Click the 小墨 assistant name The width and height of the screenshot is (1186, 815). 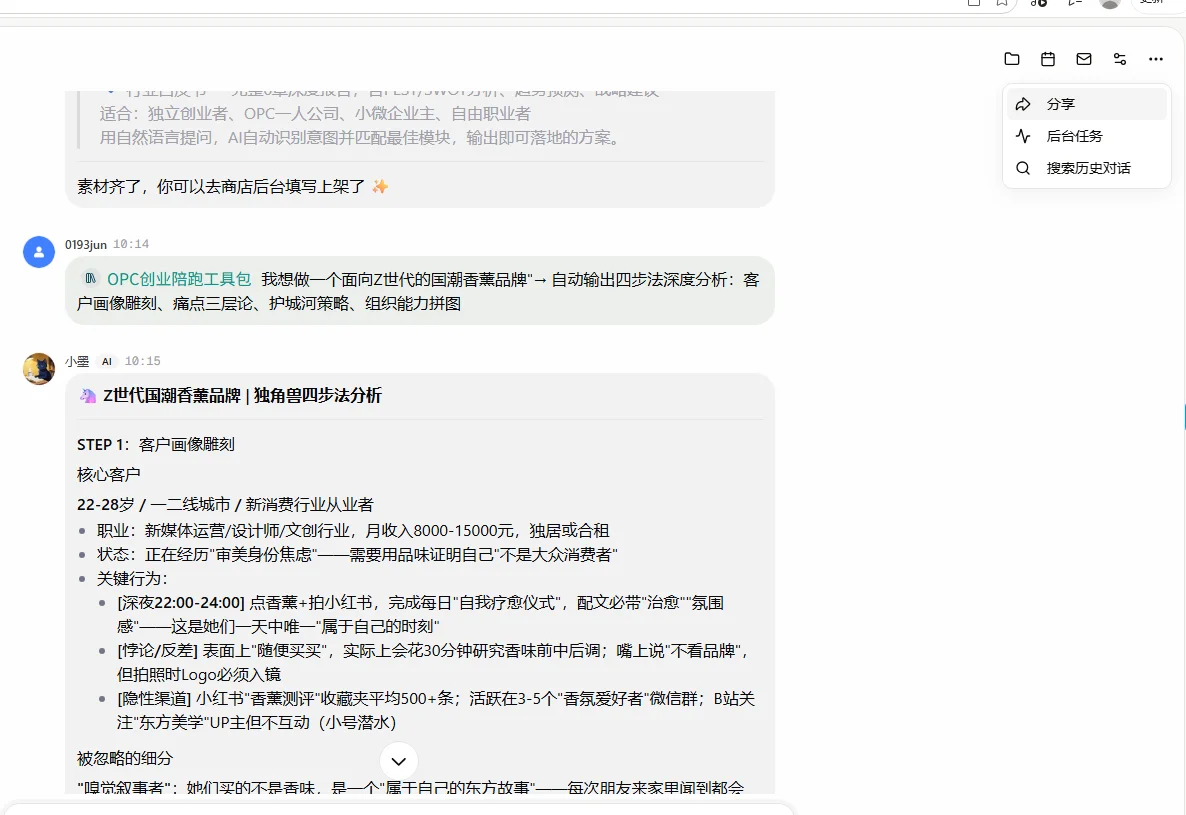(x=77, y=361)
